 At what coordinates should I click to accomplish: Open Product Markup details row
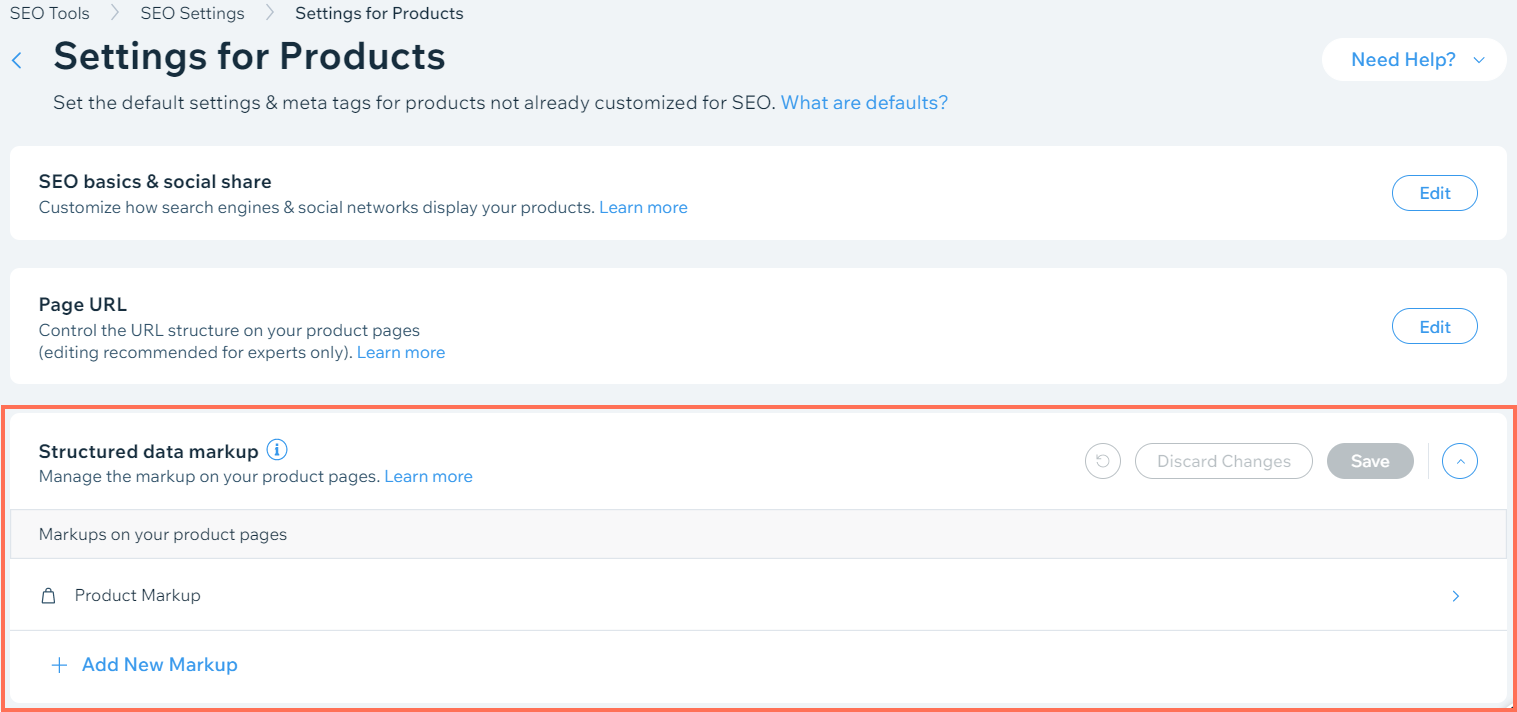pos(137,595)
